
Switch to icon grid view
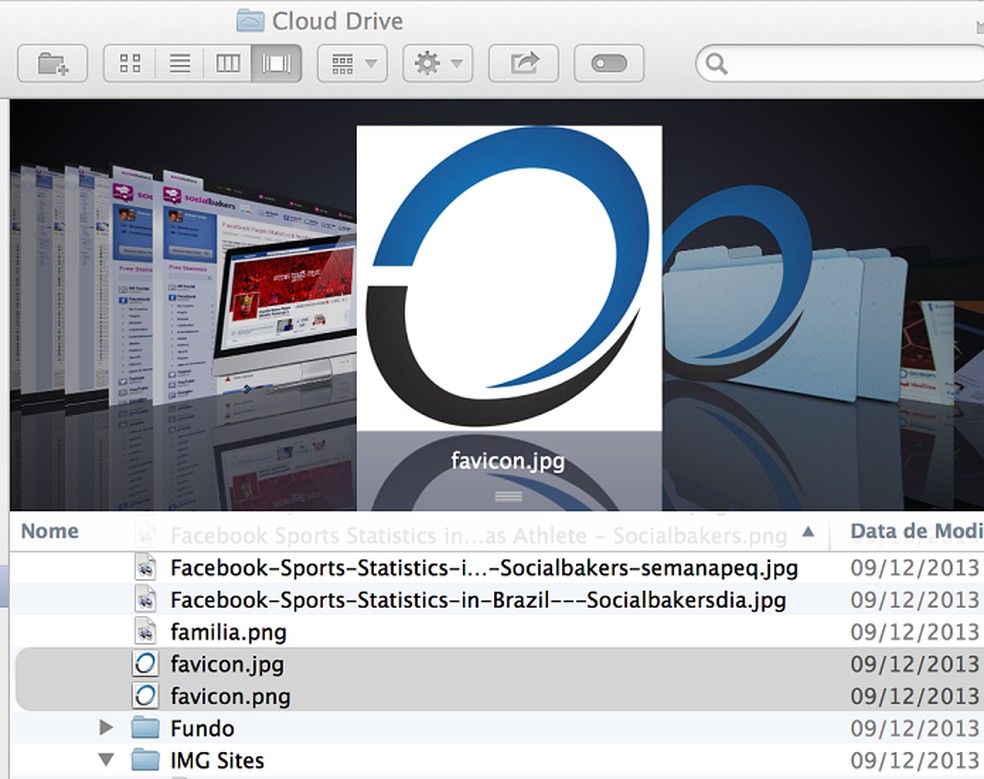click(x=130, y=64)
